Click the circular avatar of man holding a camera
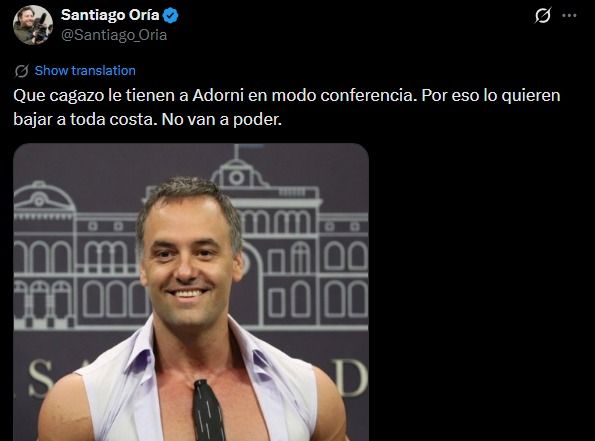Screen dimensions: 595x441 click(33, 25)
